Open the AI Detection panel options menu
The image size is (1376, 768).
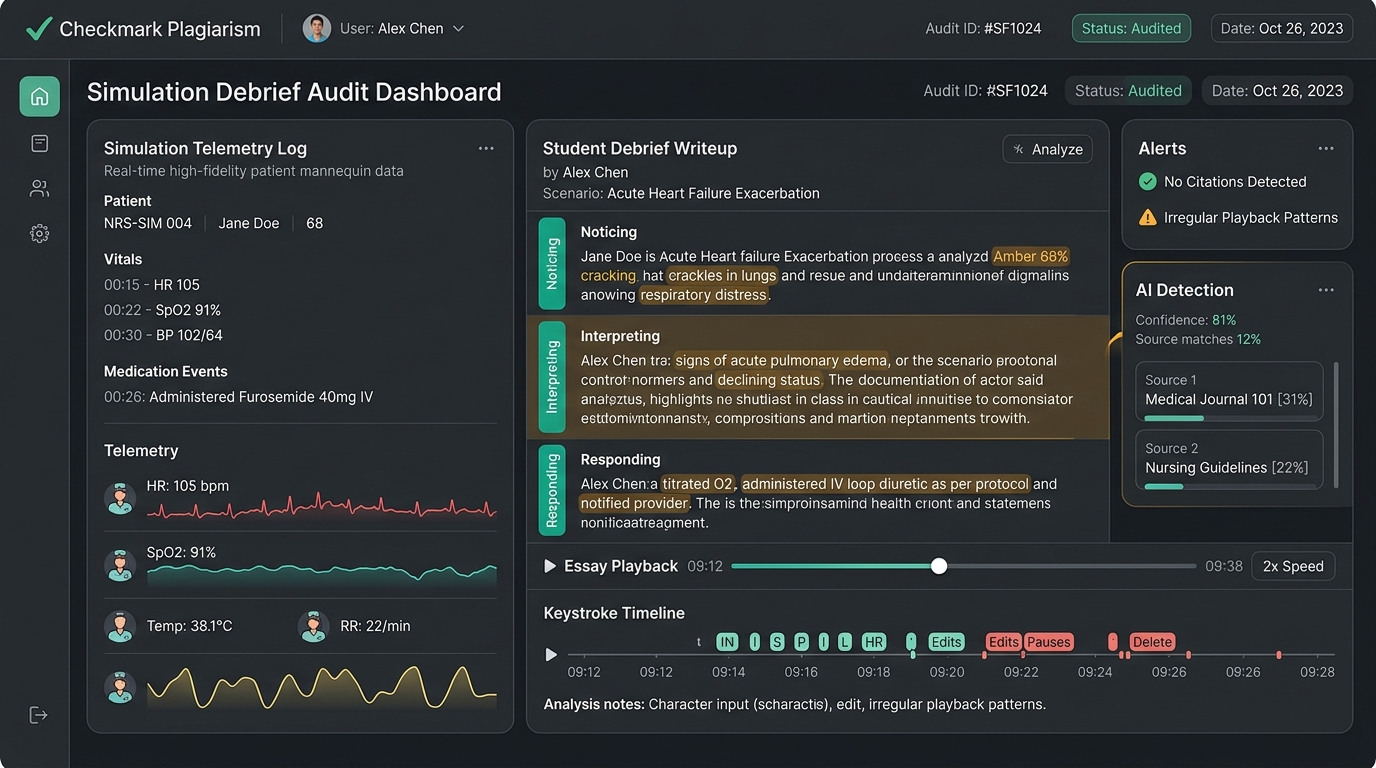point(1326,290)
